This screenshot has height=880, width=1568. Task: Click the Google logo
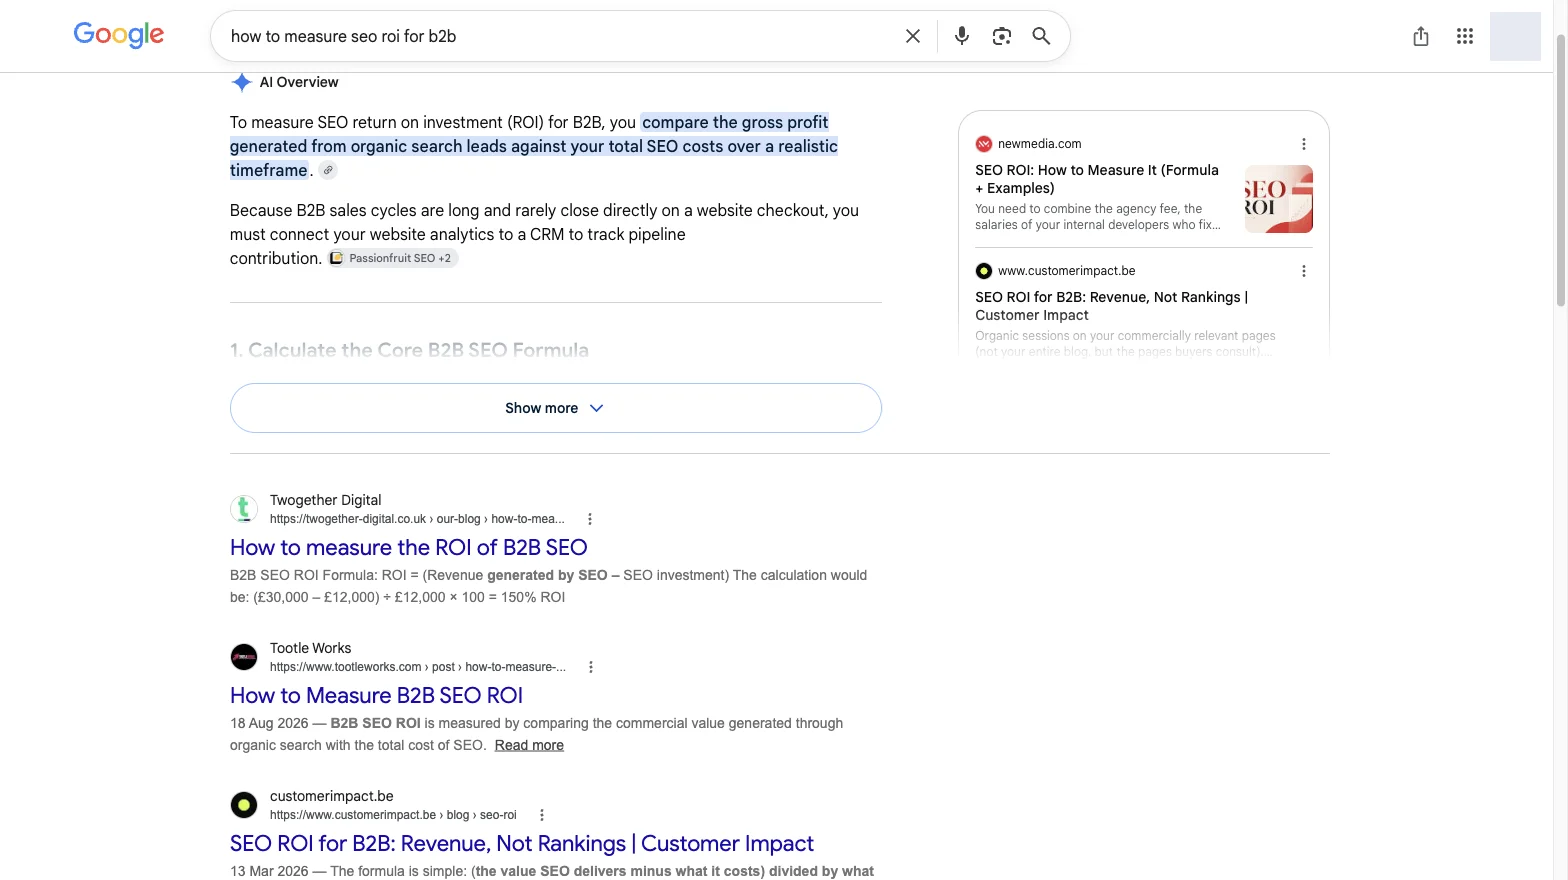[119, 35]
